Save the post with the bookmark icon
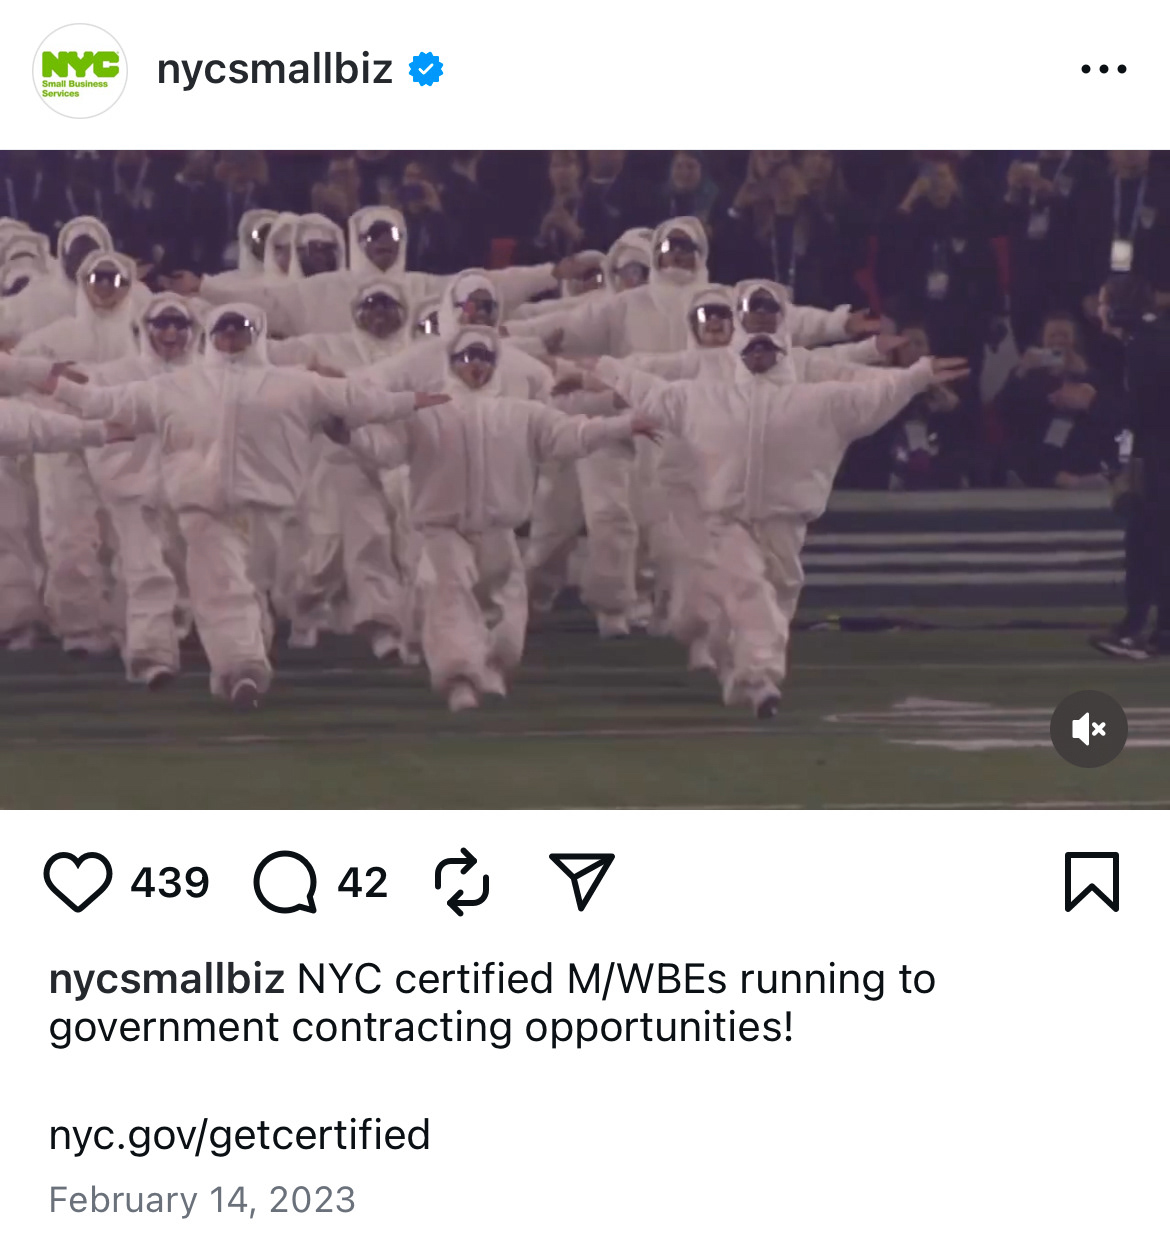The height and width of the screenshot is (1249, 1170). click(1092, 882)
